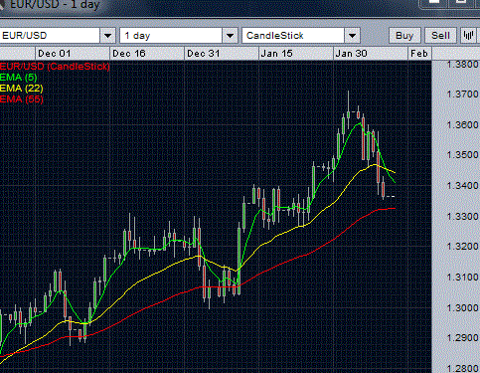Select the EMA (55) legend label
The height and width of the screenshot is (373, 480).
tap(22, 99)
